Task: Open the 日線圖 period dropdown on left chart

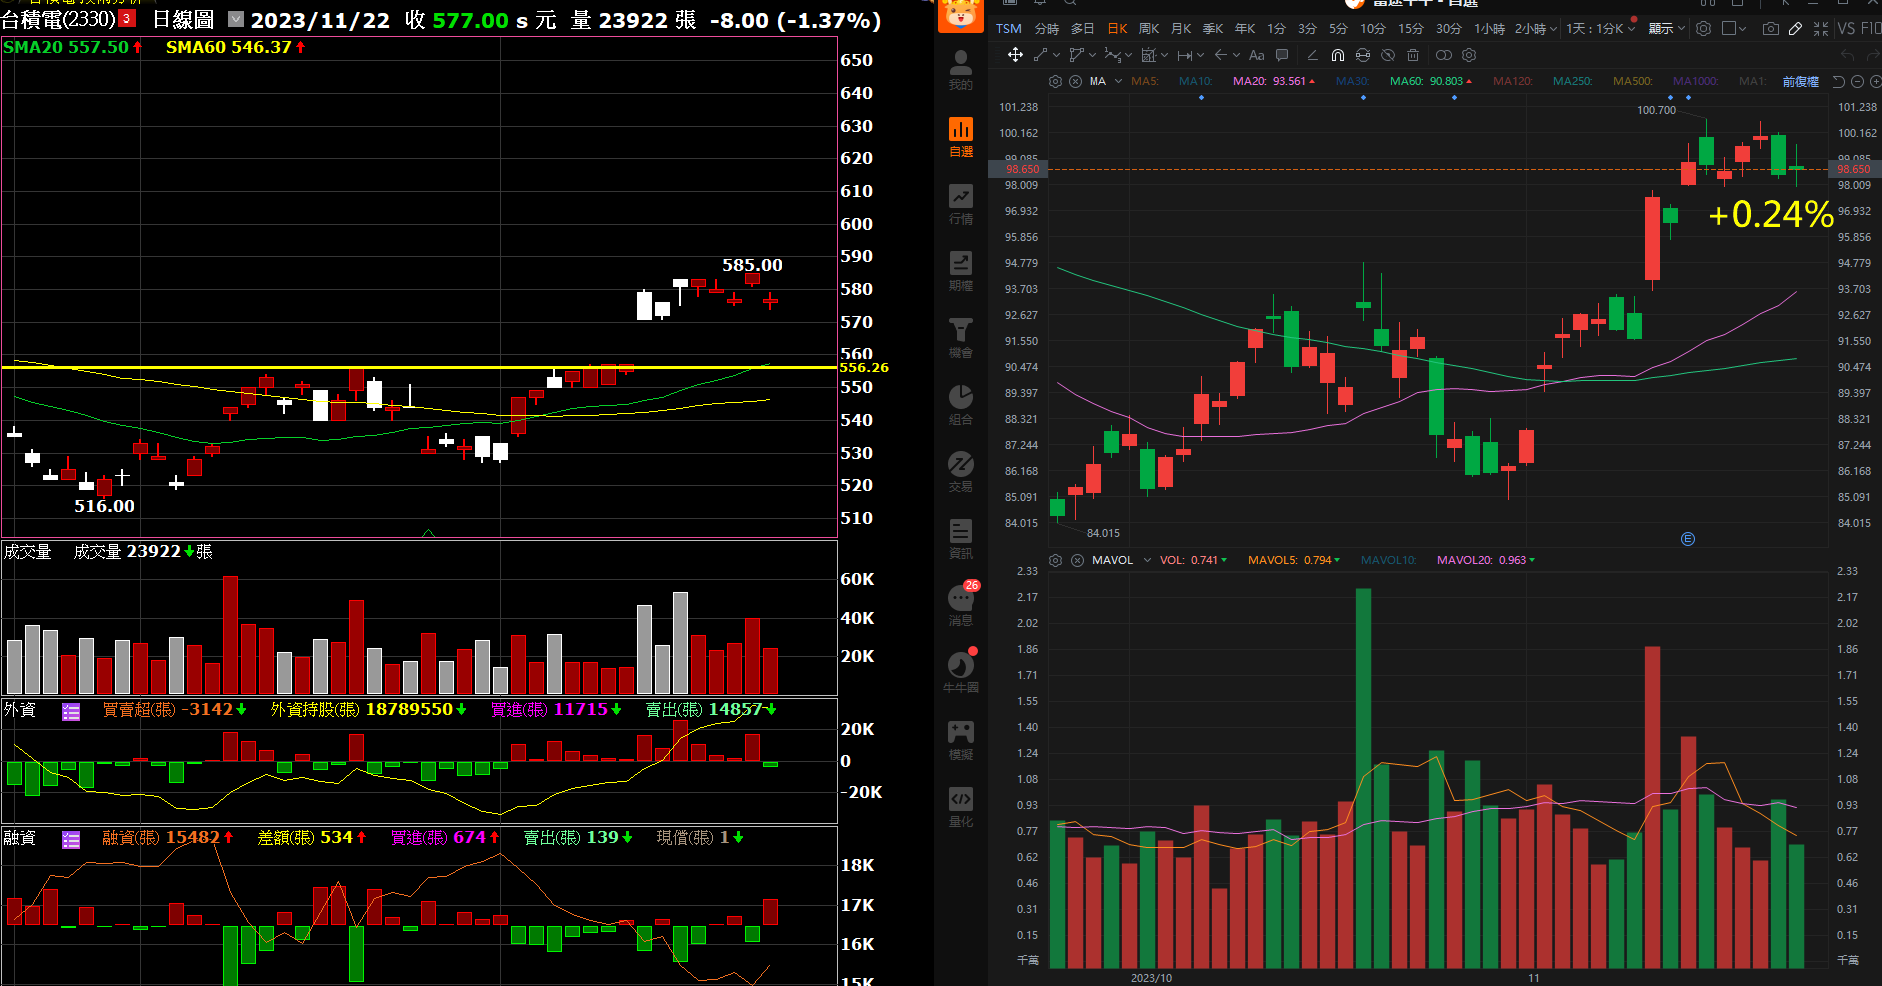Action: point(236,19)
